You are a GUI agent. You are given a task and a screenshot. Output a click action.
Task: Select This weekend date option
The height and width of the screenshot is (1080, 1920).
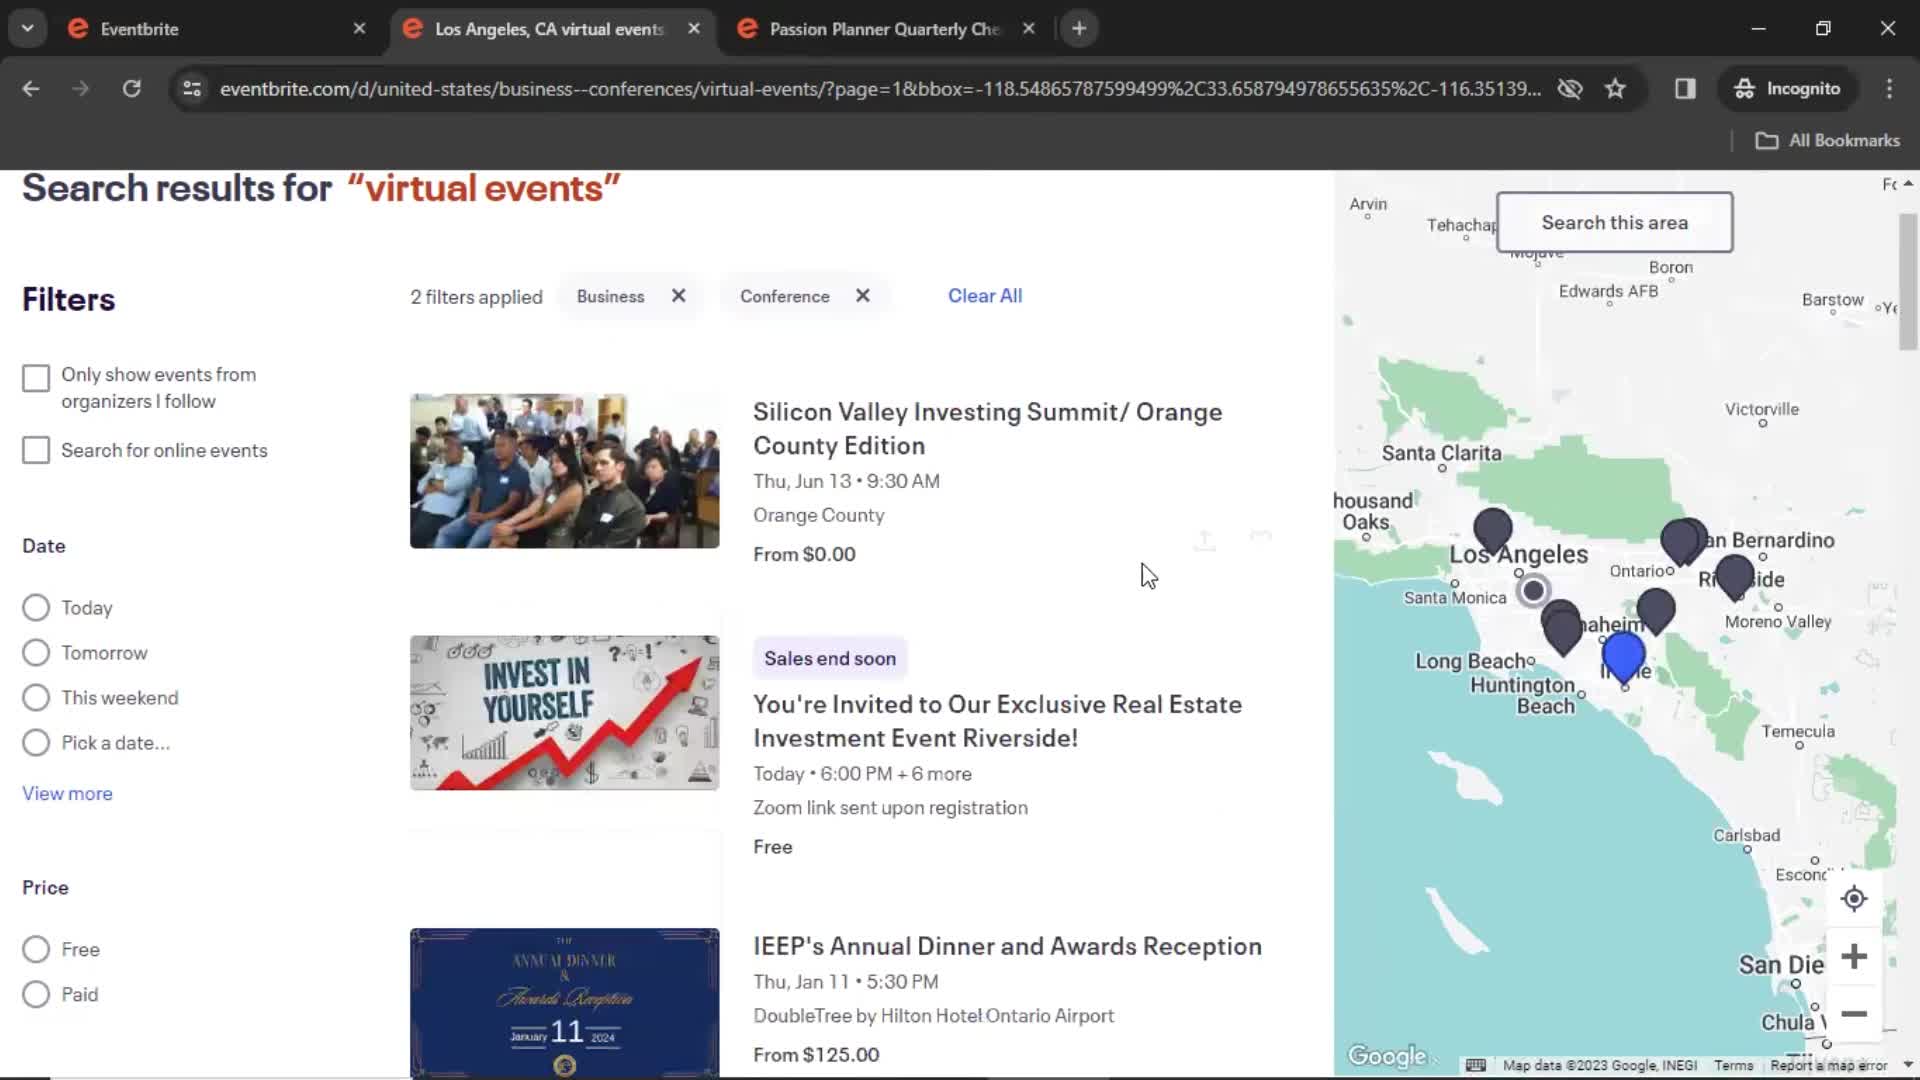36,698
